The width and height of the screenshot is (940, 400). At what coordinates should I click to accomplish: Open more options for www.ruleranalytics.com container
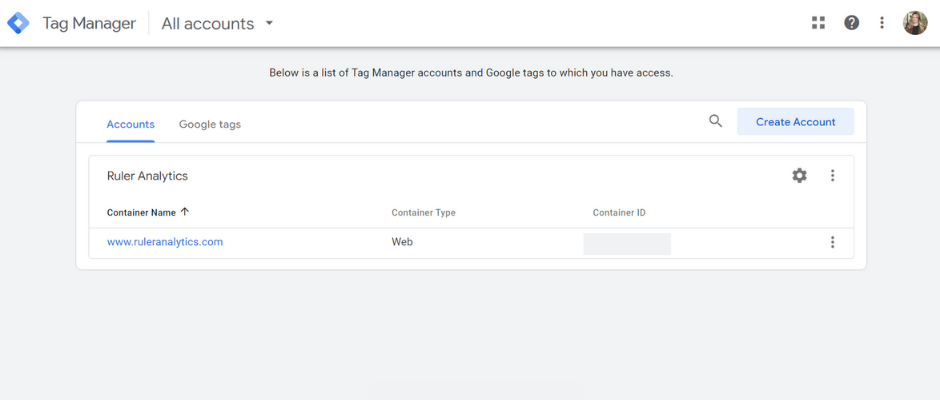832,242
